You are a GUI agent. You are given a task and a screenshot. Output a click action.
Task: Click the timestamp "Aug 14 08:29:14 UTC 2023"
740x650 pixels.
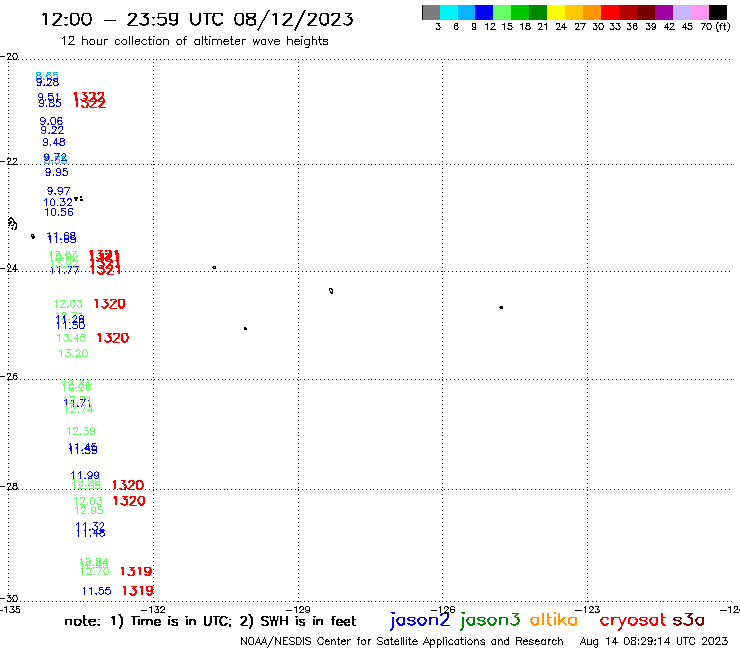654,642
